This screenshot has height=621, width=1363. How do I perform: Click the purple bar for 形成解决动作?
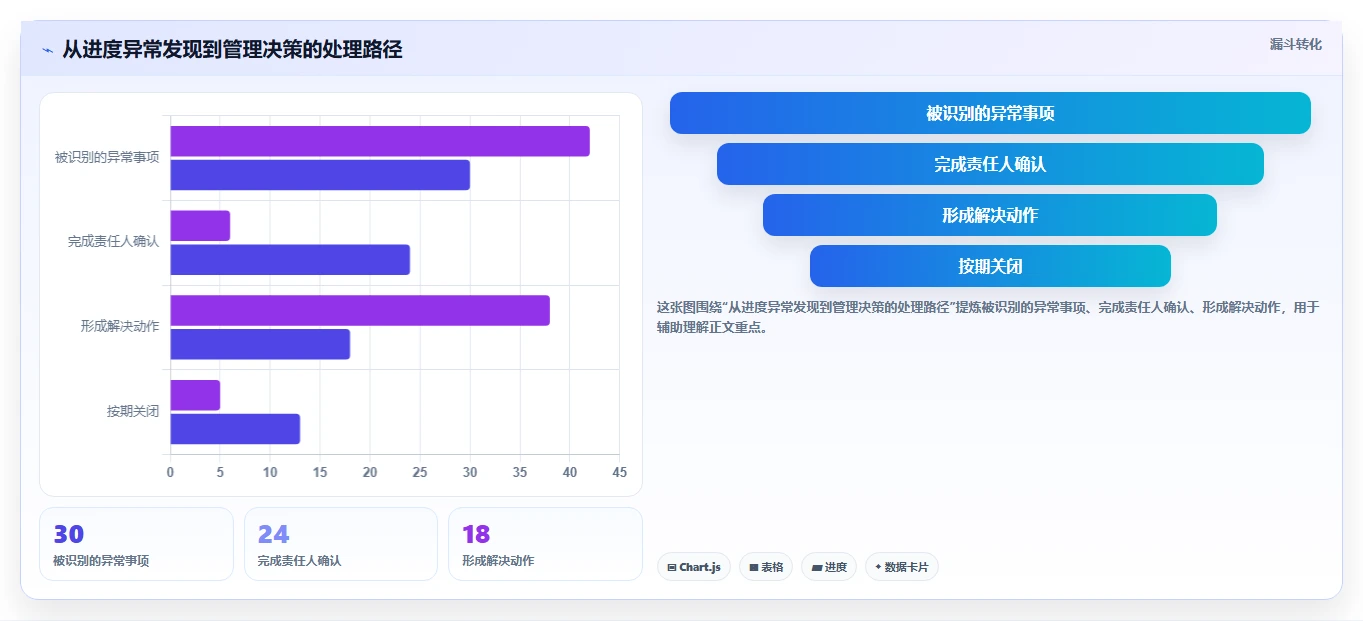tap(360, 310)
